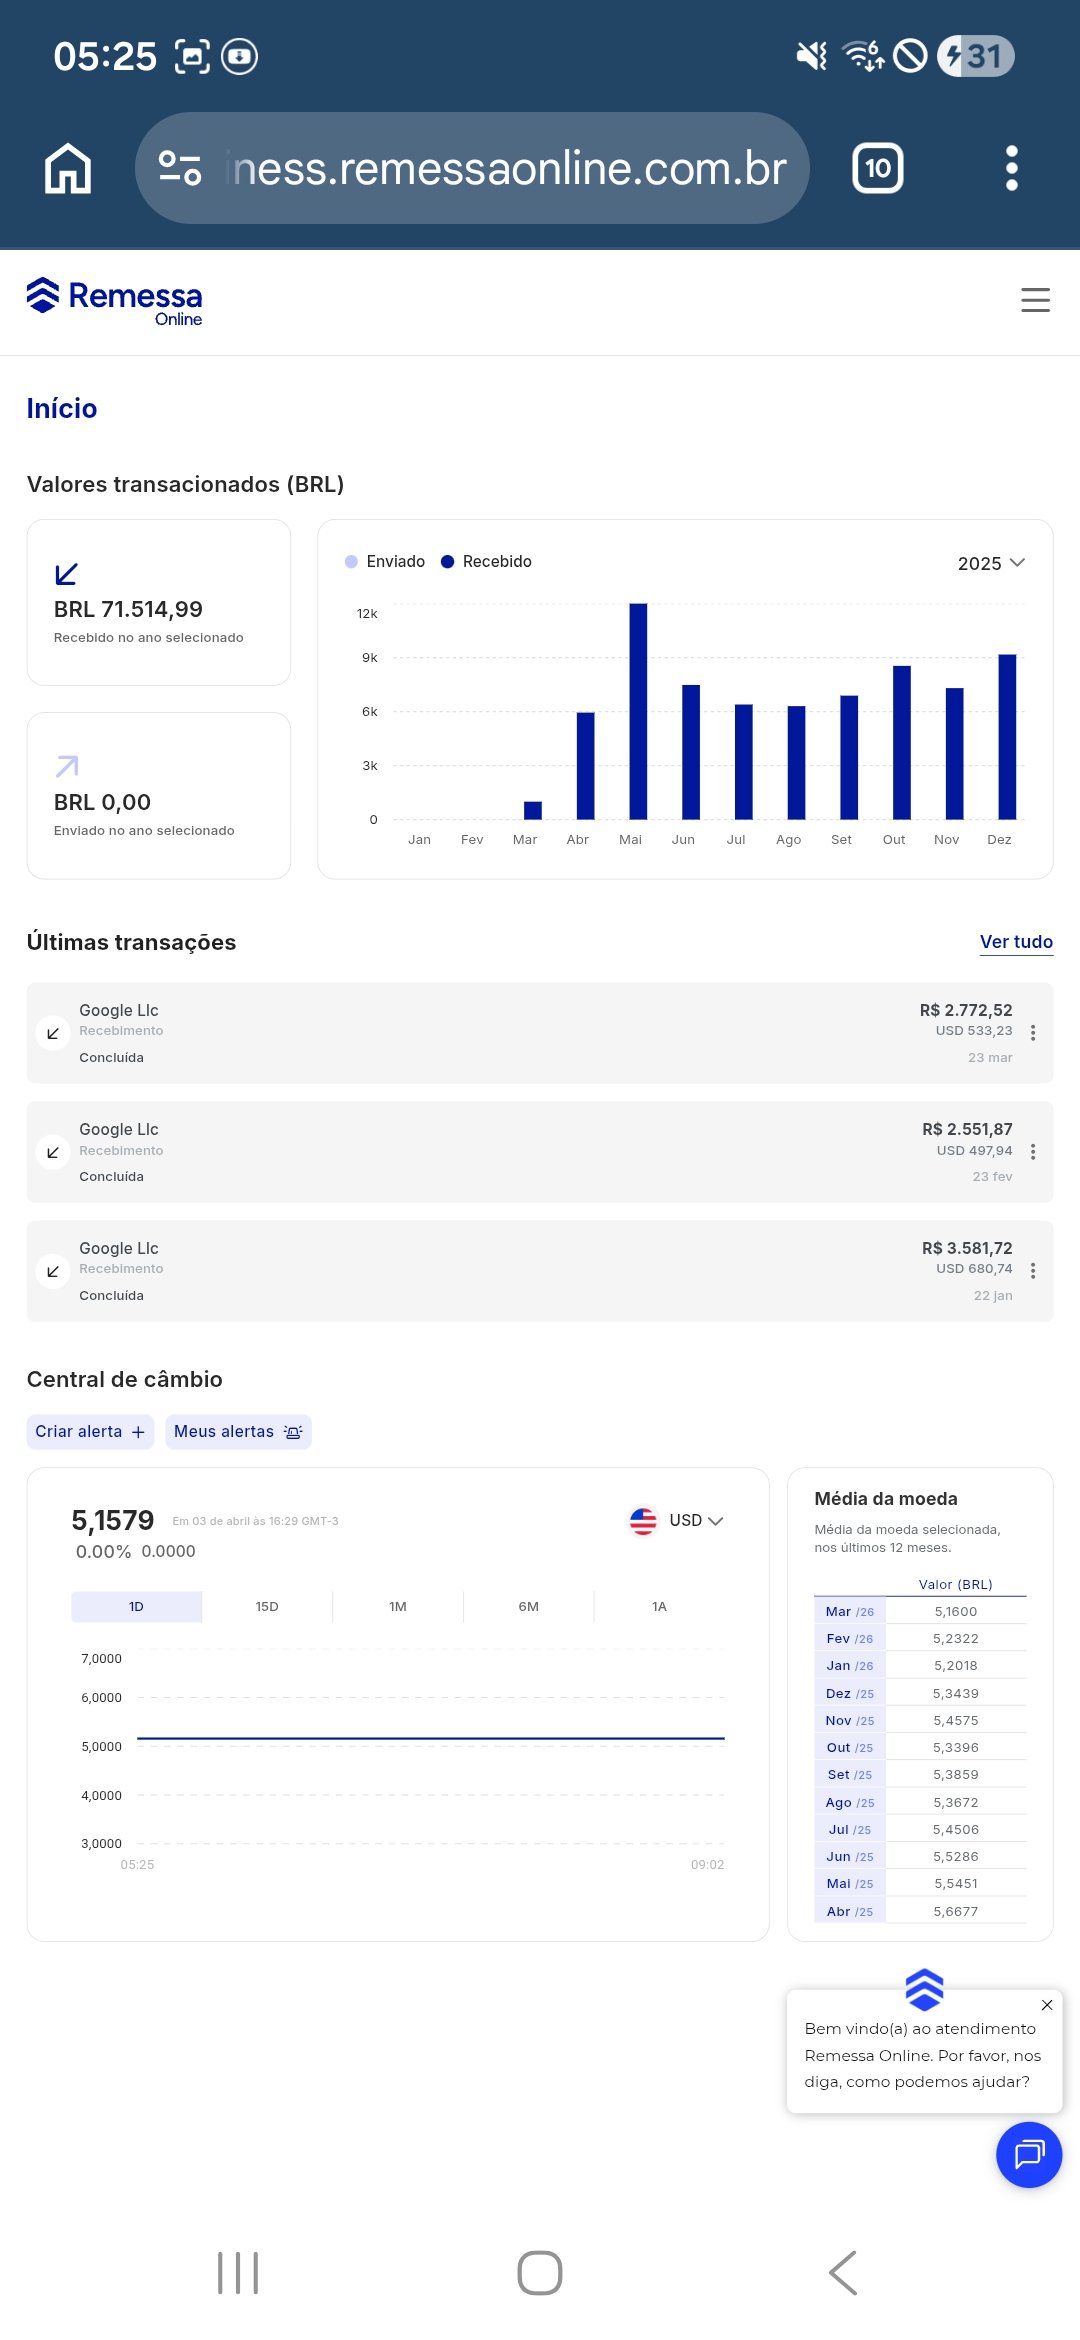Expand the 2025 year dropdown

pyautogui.click(x=990, y=563)
